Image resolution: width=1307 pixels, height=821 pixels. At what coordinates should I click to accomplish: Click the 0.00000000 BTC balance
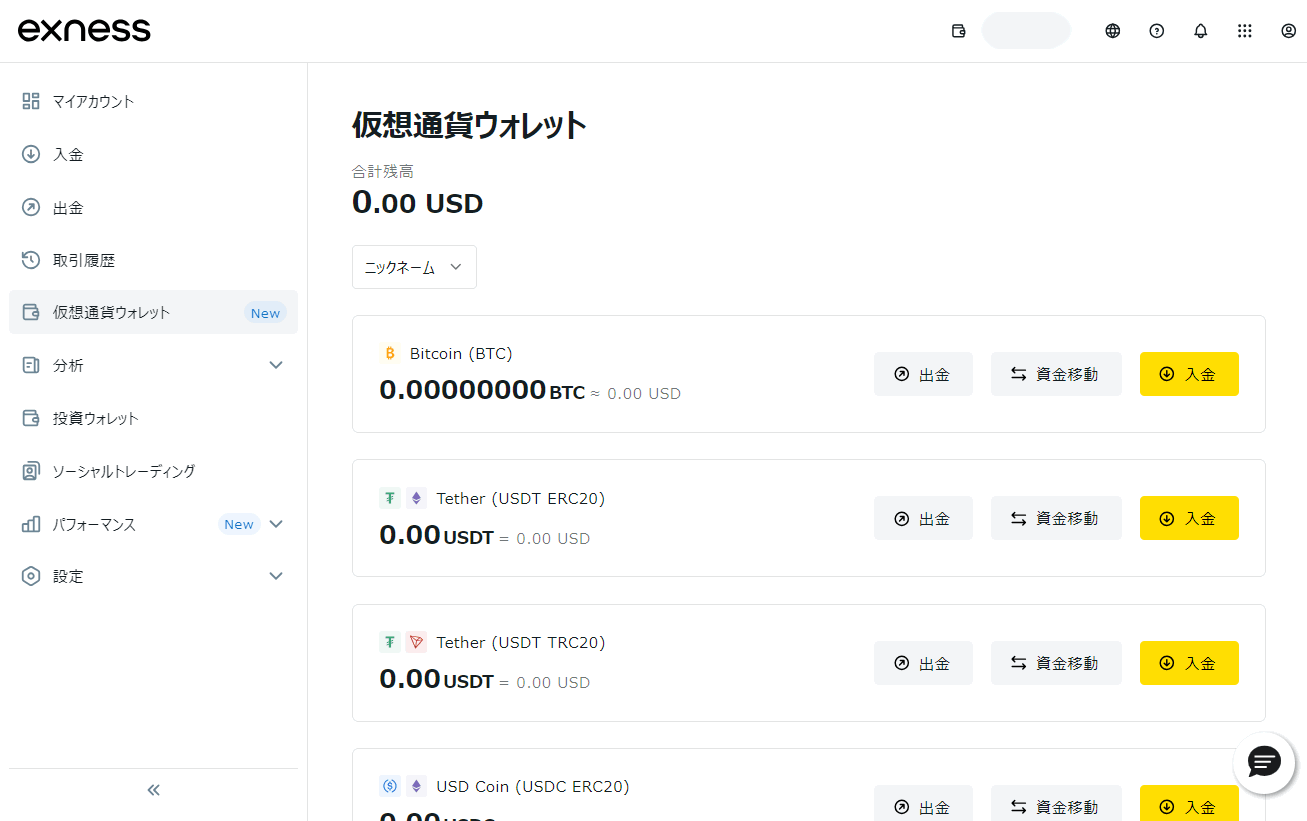(x=482, y=390)
